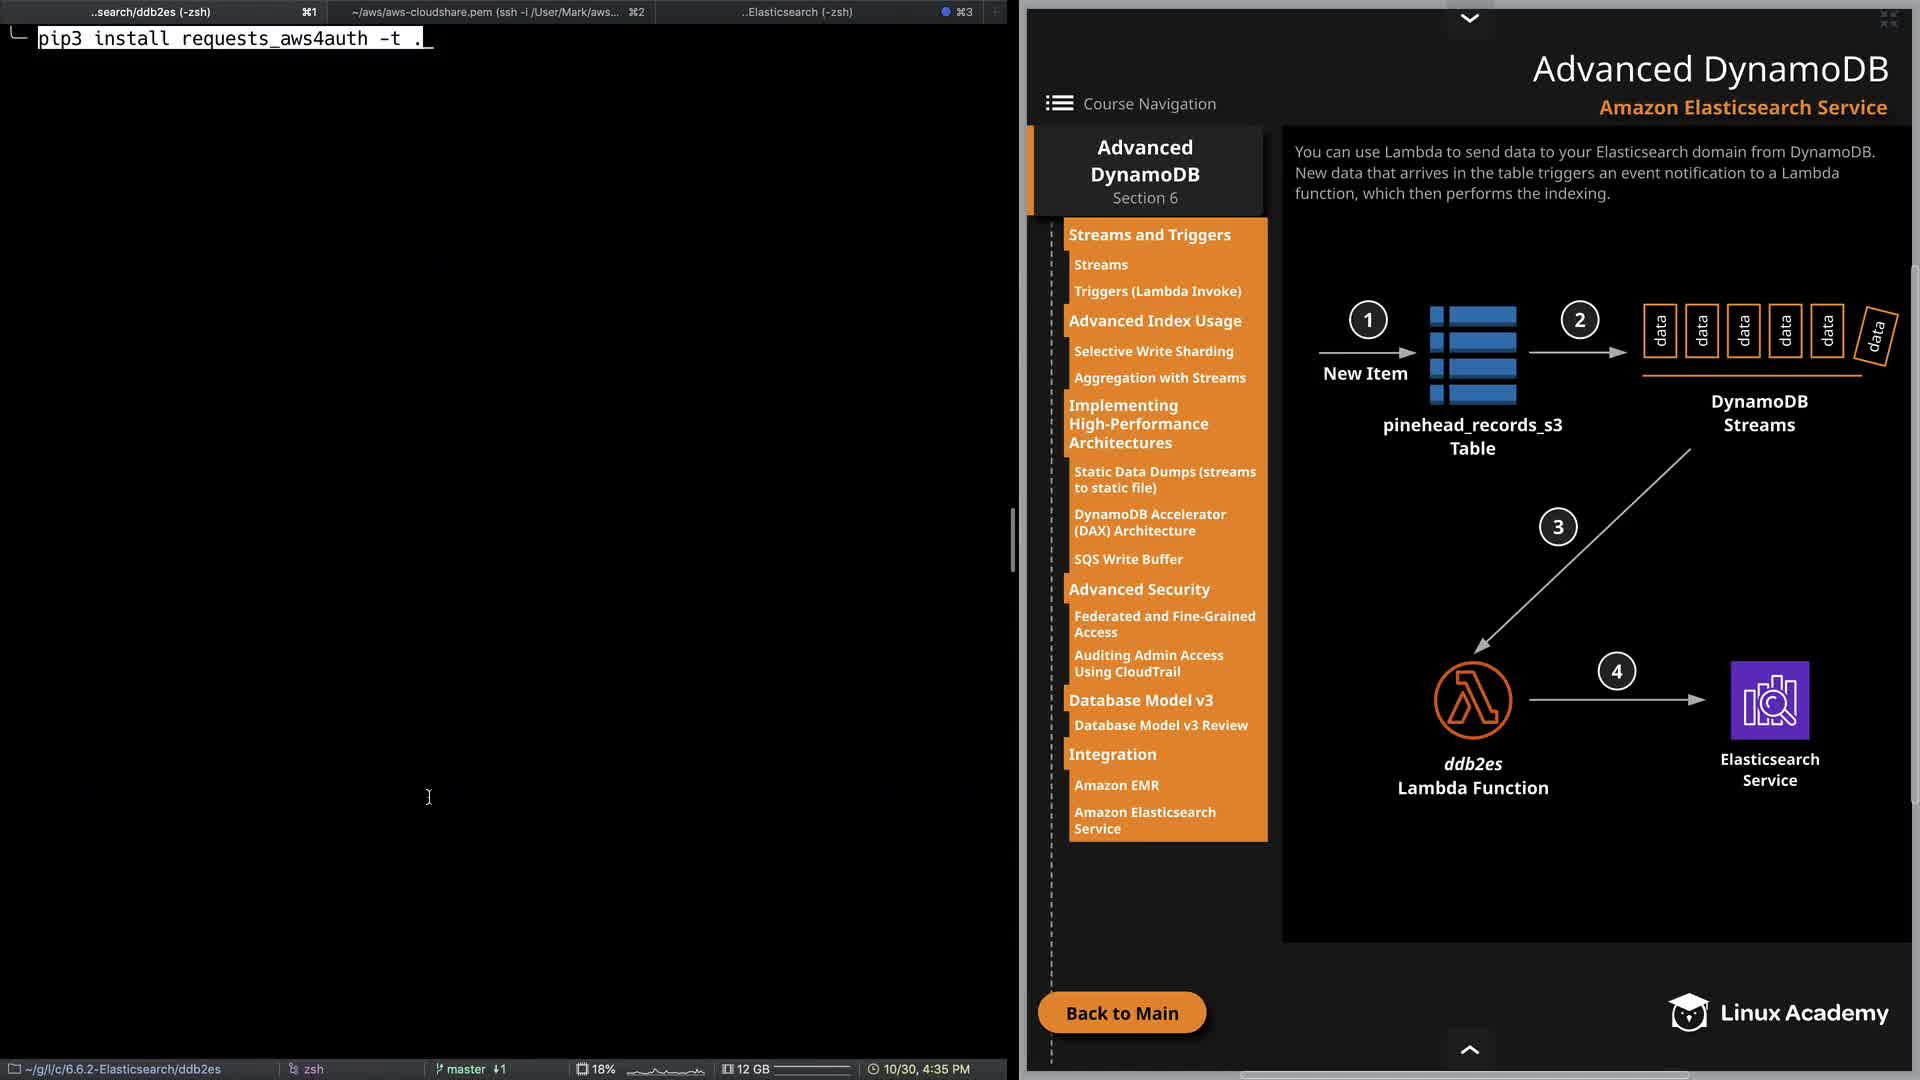The width and height of the screenshot is (1920, 1080).
Task: Open the Amazon EMR lesson link
Action: pyautogui.click(x=1116, y=785)
